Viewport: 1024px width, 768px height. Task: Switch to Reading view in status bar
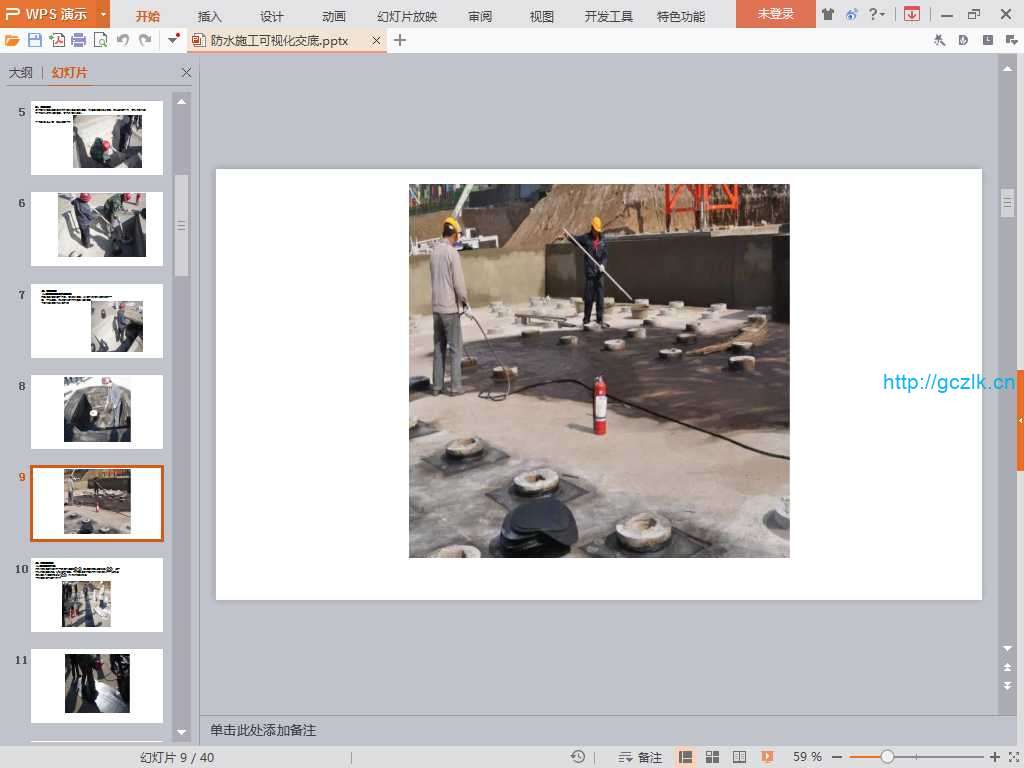[x=740, y=757]
